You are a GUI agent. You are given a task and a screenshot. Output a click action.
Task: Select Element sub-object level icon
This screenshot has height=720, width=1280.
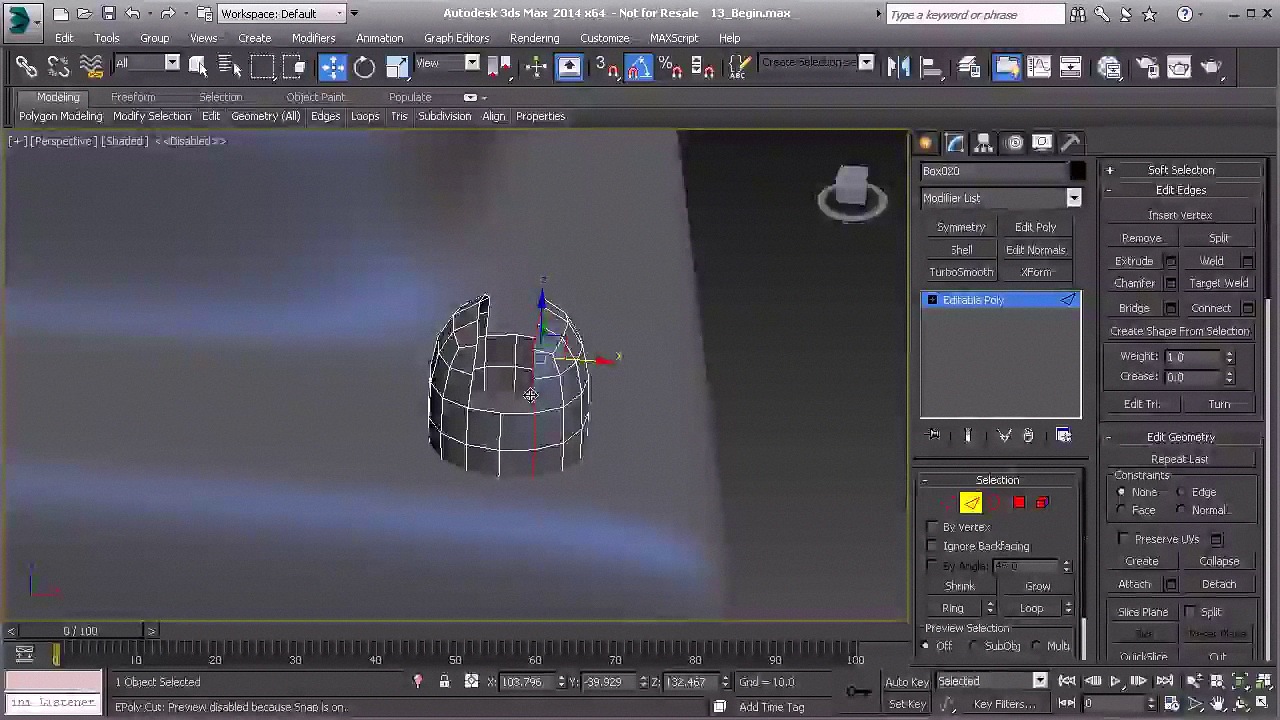[x=1043, y=503]
